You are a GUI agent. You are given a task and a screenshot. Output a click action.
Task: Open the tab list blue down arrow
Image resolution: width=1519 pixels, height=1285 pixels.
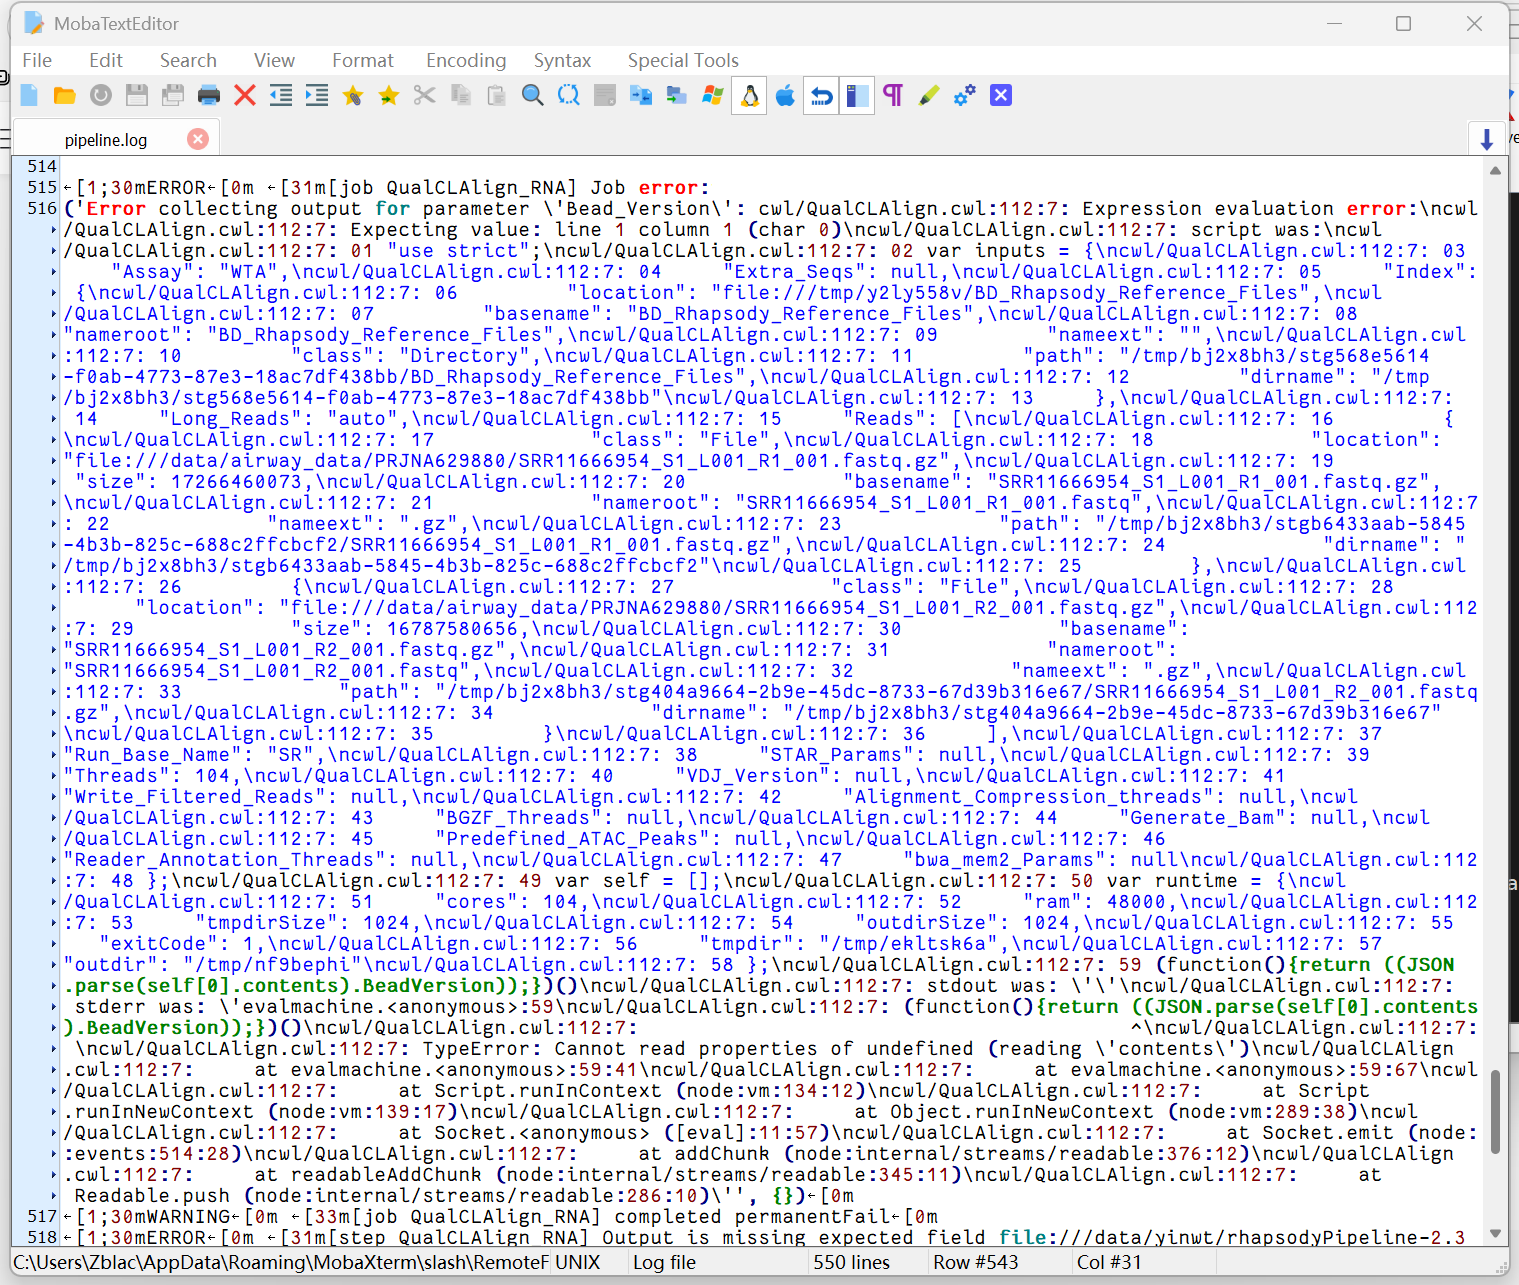1487,139
